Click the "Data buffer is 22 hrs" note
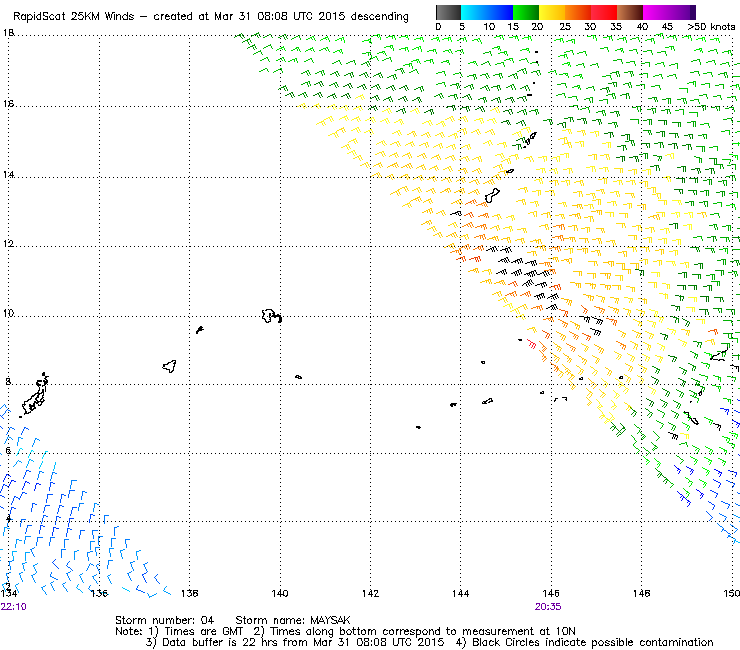This screenshot has height=650, width=740. point(221,642)
